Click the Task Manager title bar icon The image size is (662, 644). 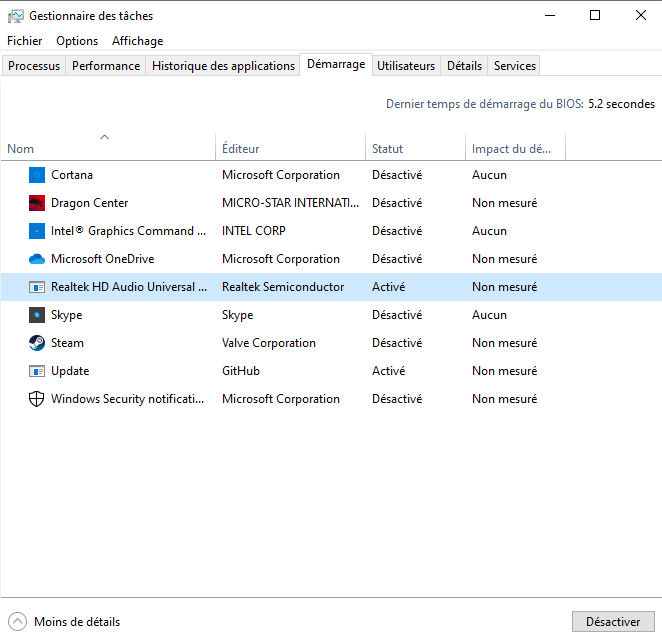16,16
